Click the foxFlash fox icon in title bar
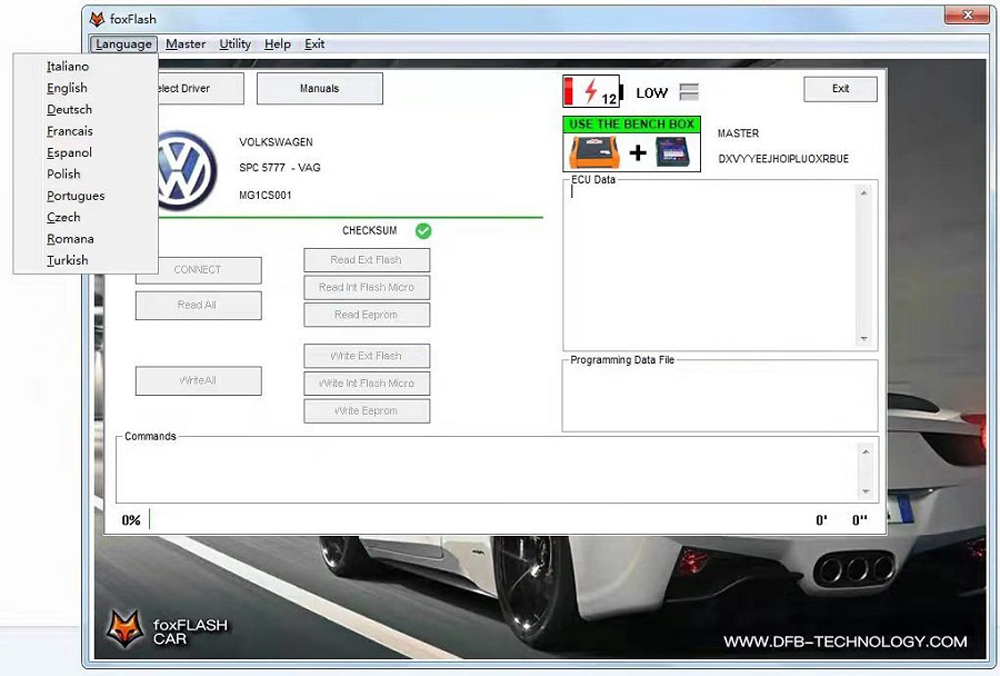This screenshot has height=676, width=1000. [x=97, y=19]
